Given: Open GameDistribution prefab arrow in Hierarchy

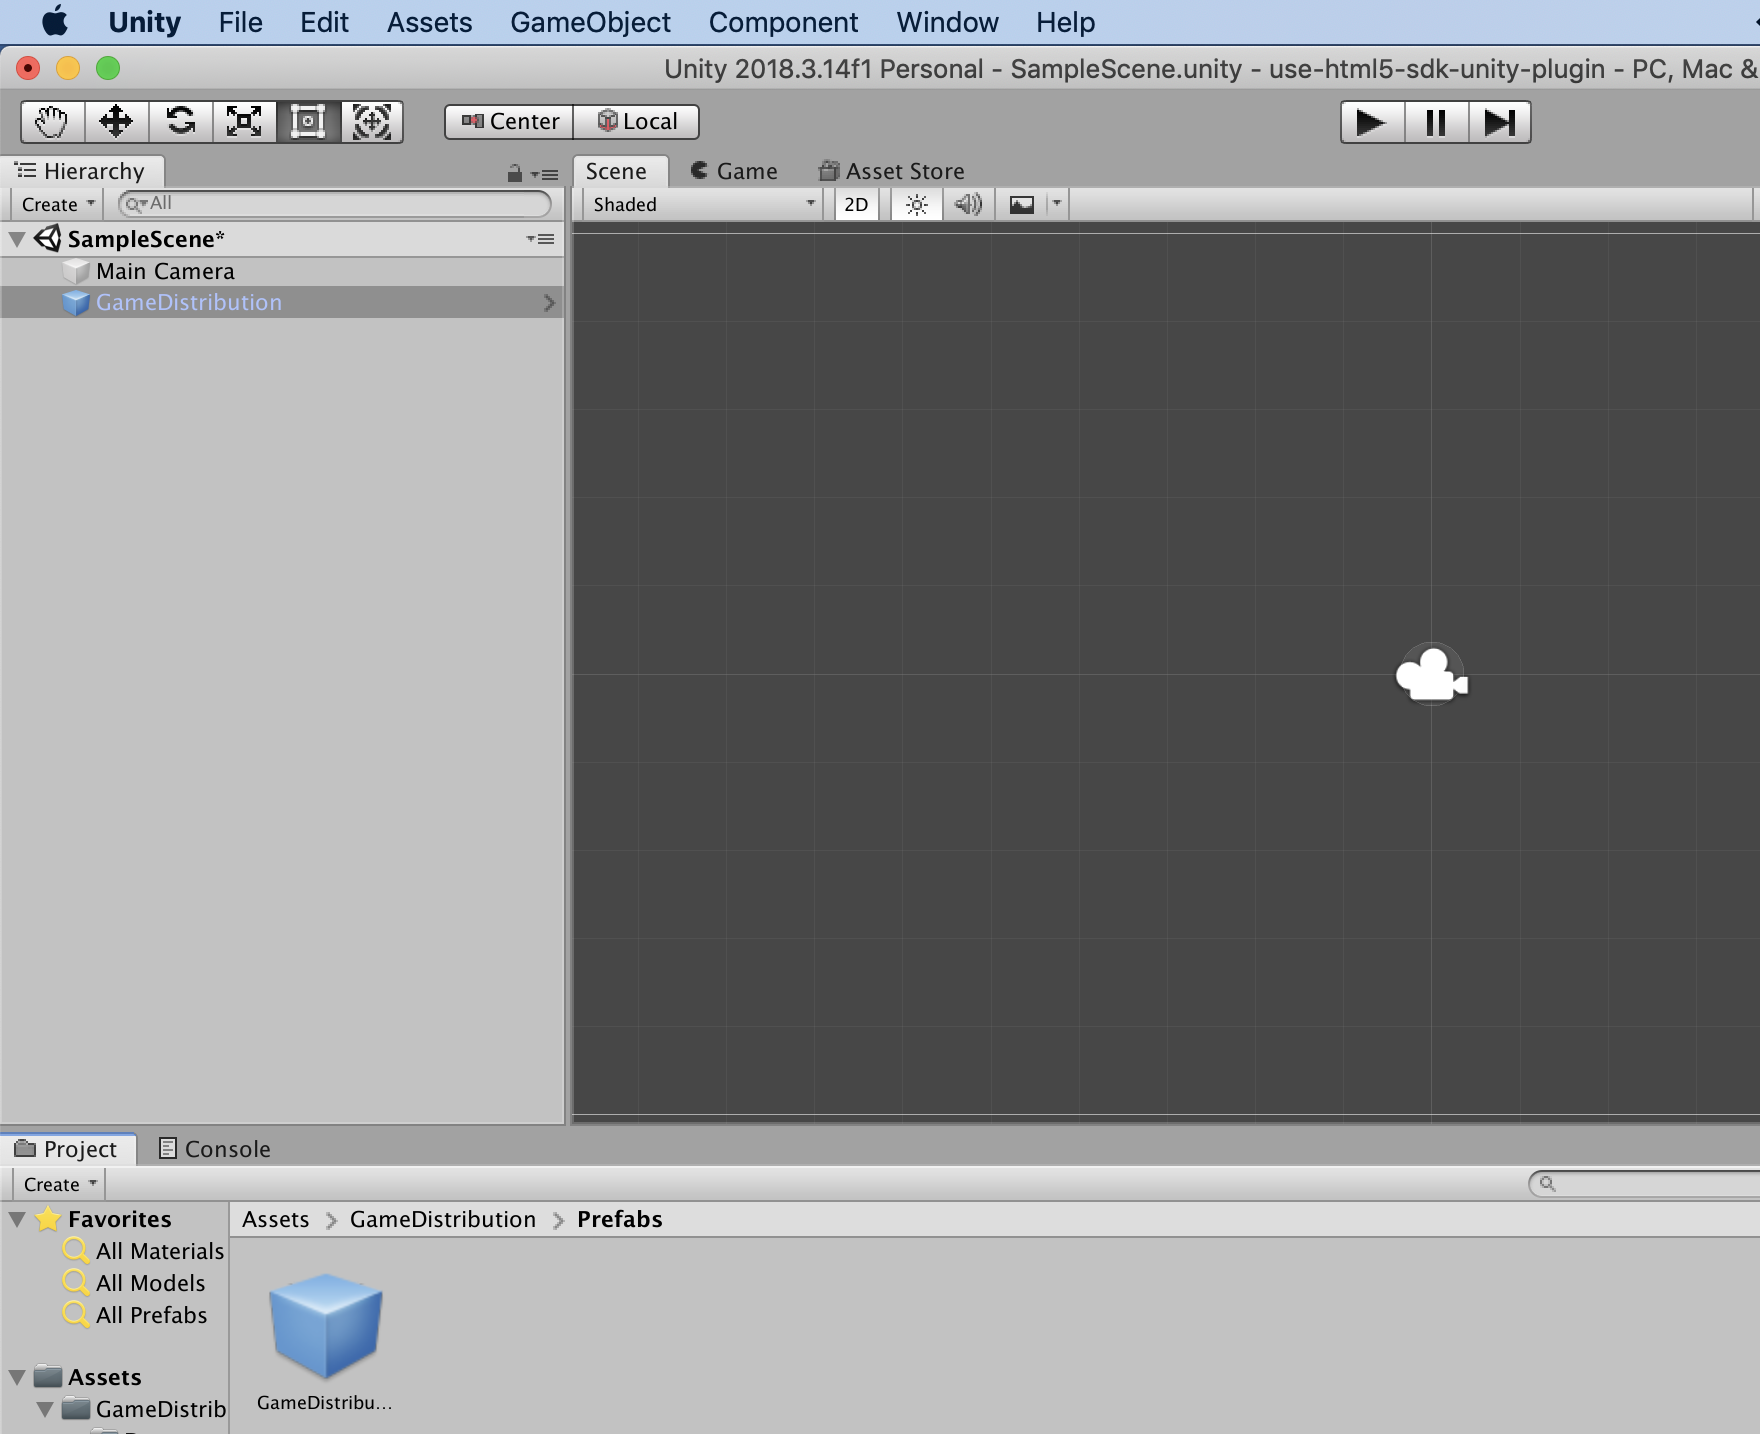Looking at the screenshot, I should [548, 303].
